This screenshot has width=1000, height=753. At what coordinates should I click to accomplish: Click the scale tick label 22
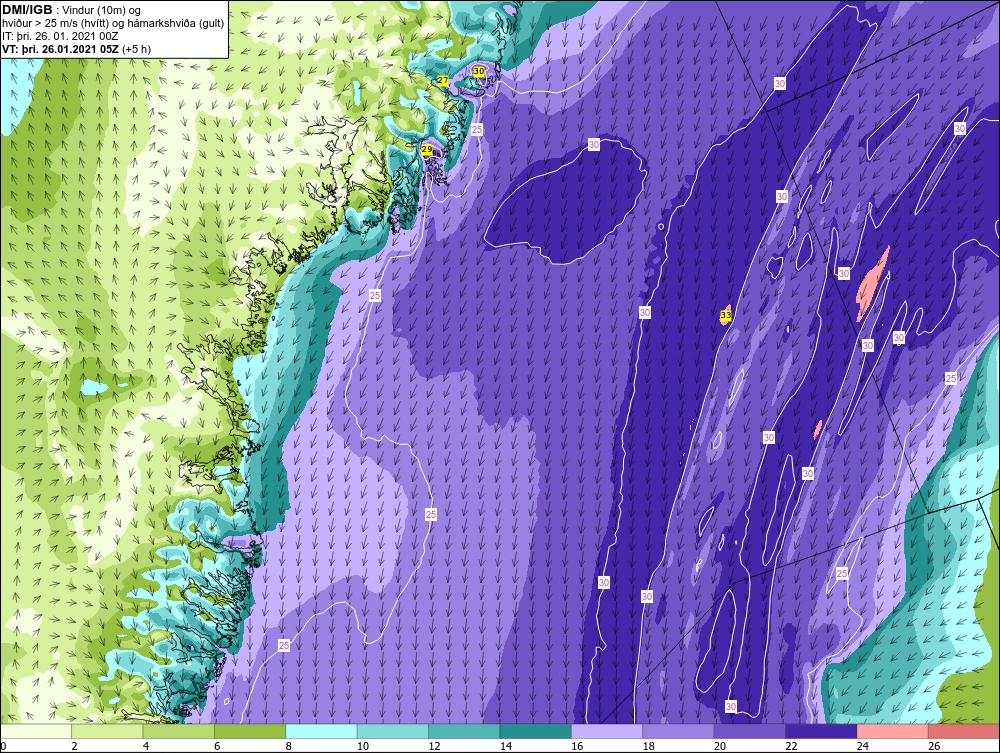[x=791, y=746]
